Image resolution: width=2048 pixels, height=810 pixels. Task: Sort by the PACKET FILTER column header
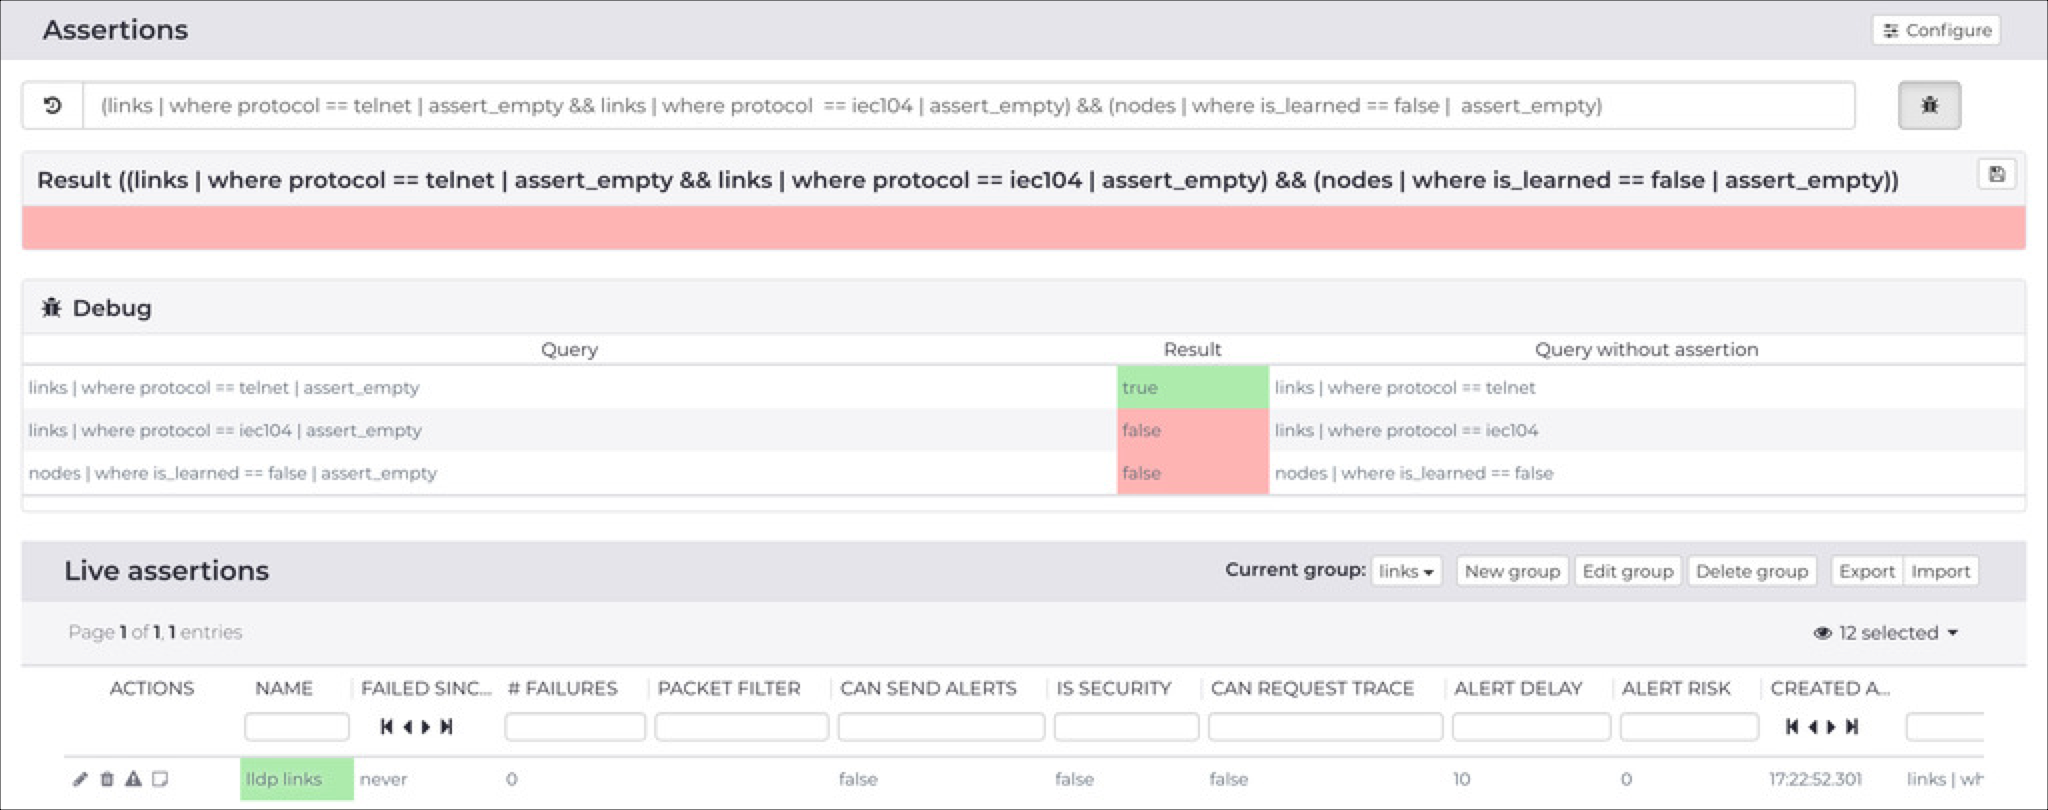point(729,688)
